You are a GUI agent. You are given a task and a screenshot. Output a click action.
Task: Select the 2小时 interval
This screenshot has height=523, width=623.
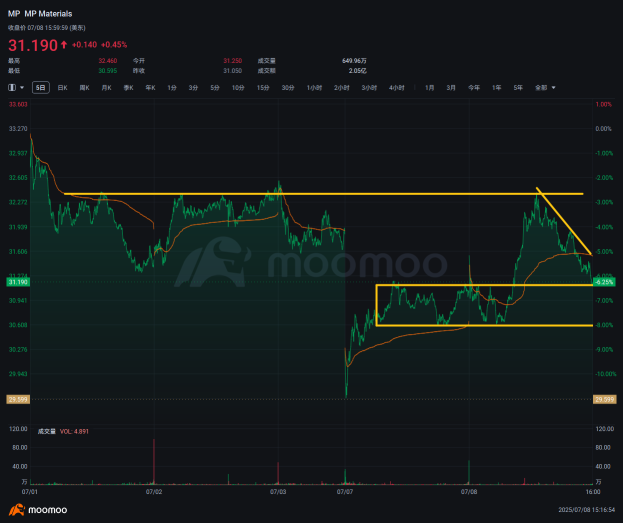point(341,87)
